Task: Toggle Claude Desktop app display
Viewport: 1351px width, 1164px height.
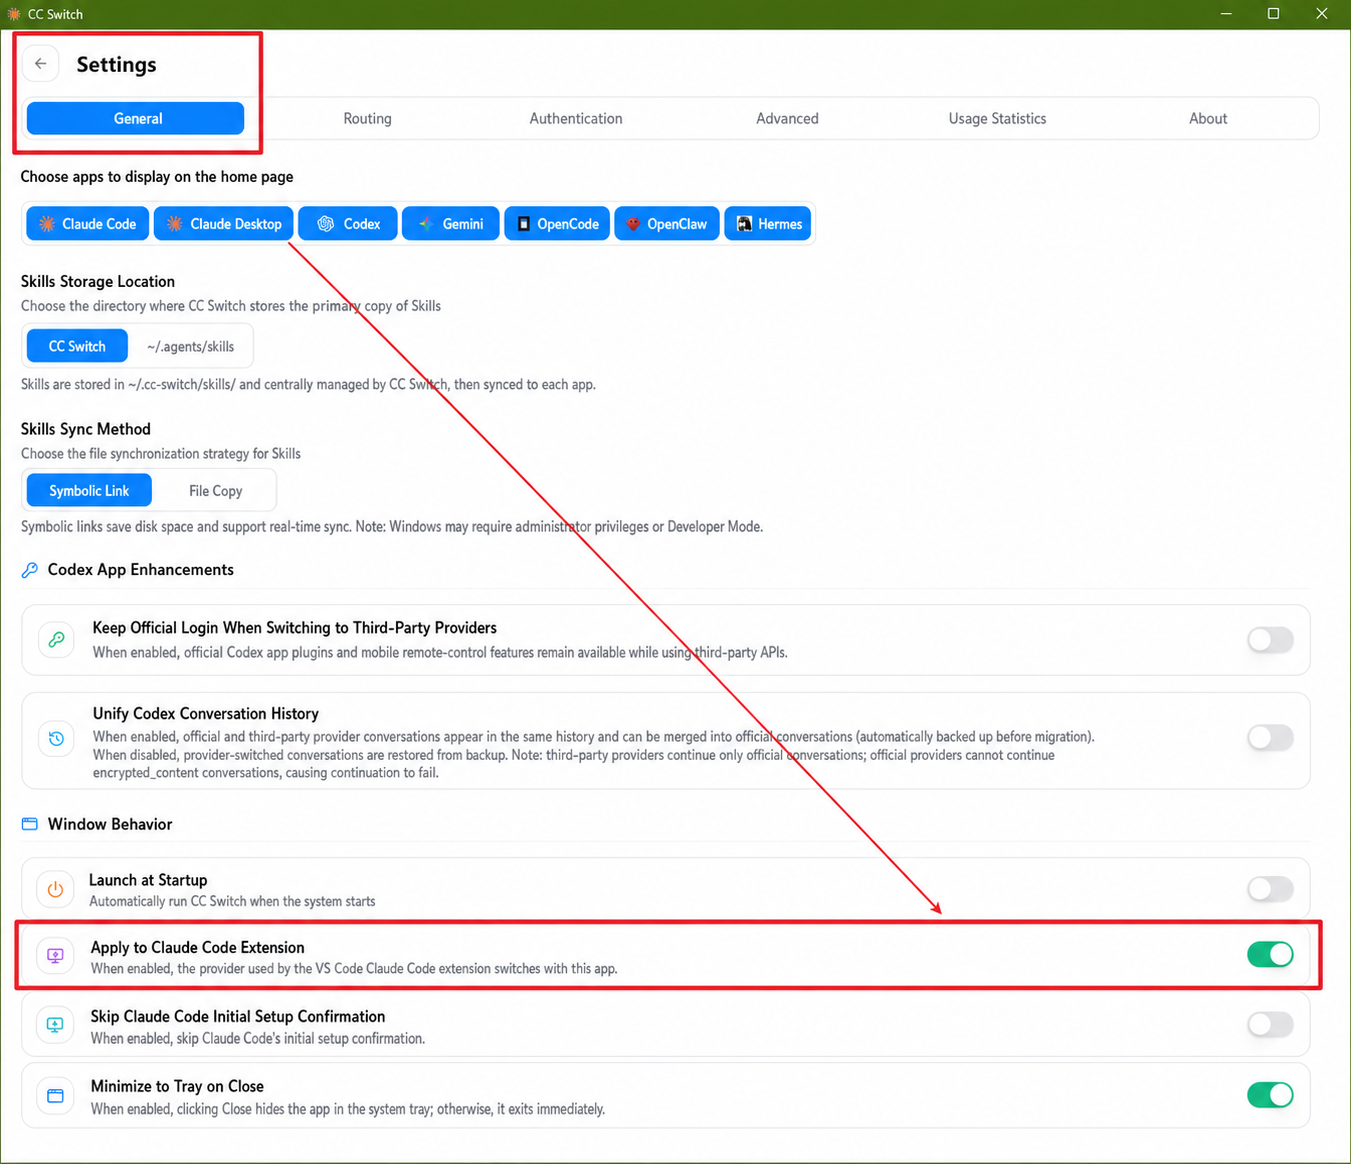Action: point(224,224)
